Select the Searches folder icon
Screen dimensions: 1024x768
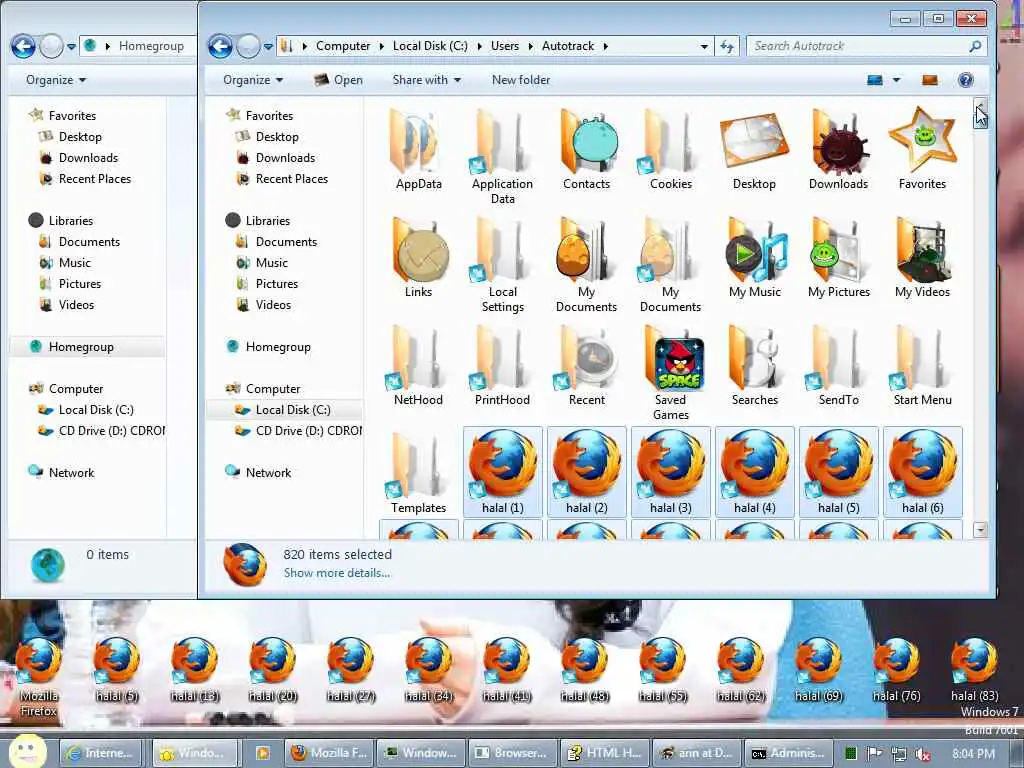pos(754,365)
